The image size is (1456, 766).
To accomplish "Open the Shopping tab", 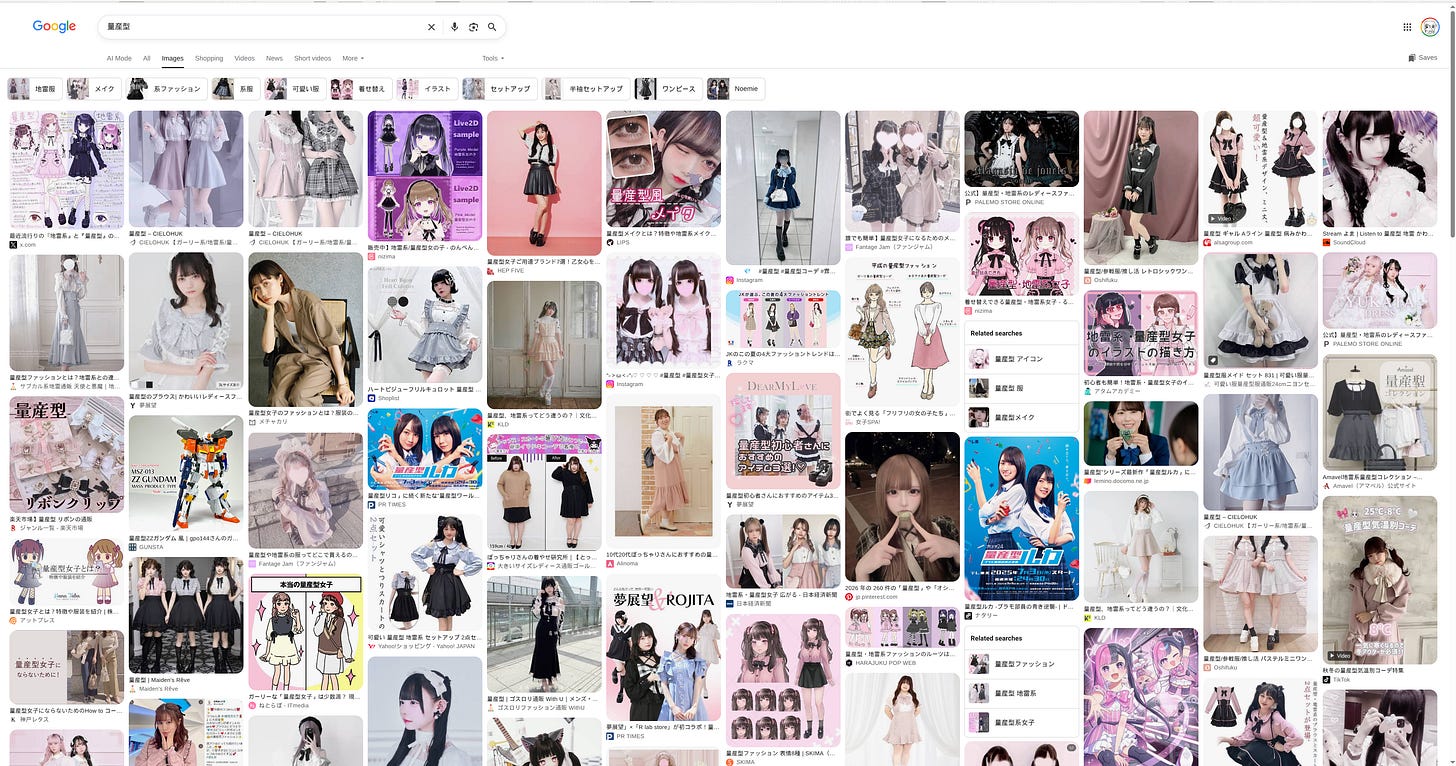I will (209, 58).
